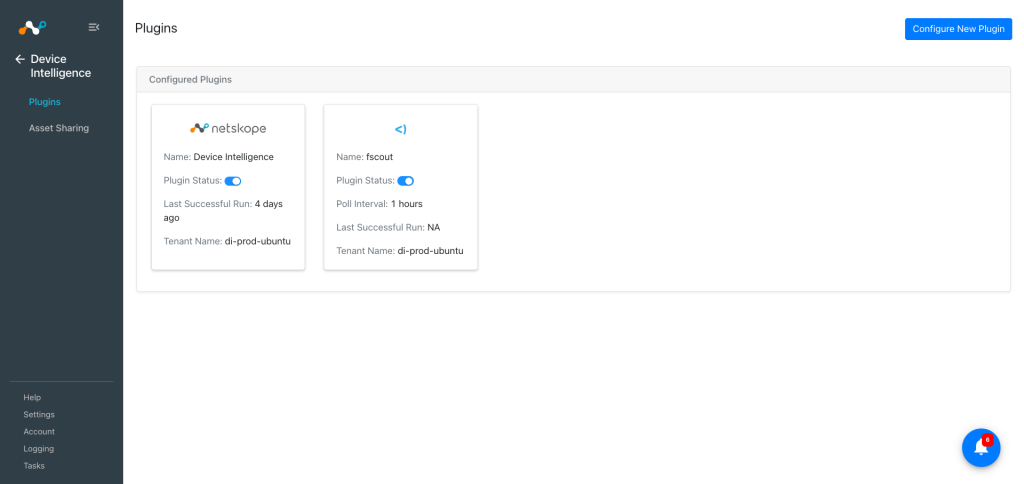Click the Netskope logo on plugin card
Screen dimensions: 1024x484
point(228,129)
